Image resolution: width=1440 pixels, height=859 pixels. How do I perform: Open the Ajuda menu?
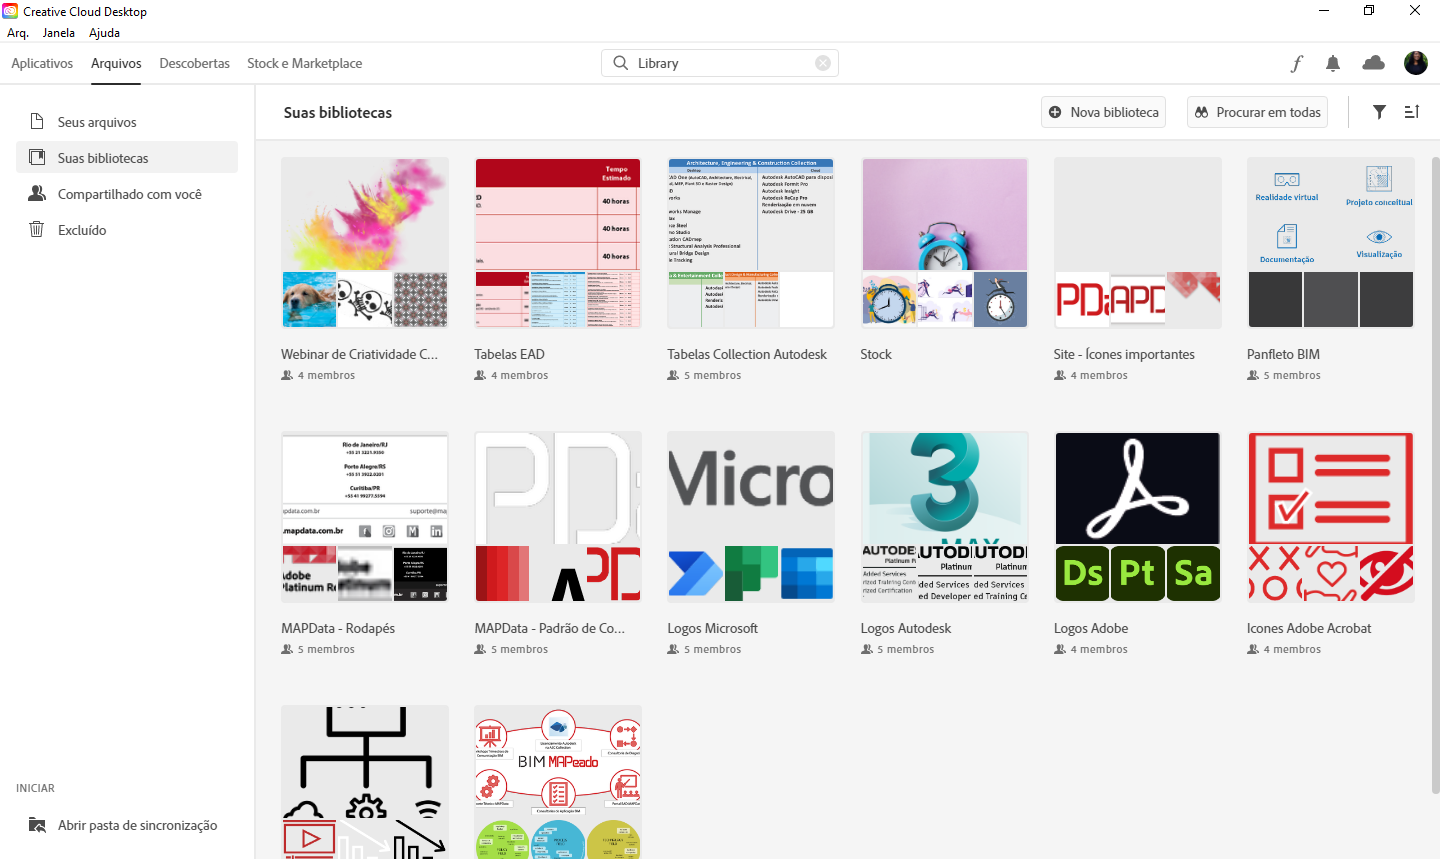click(x=104, y=33)
